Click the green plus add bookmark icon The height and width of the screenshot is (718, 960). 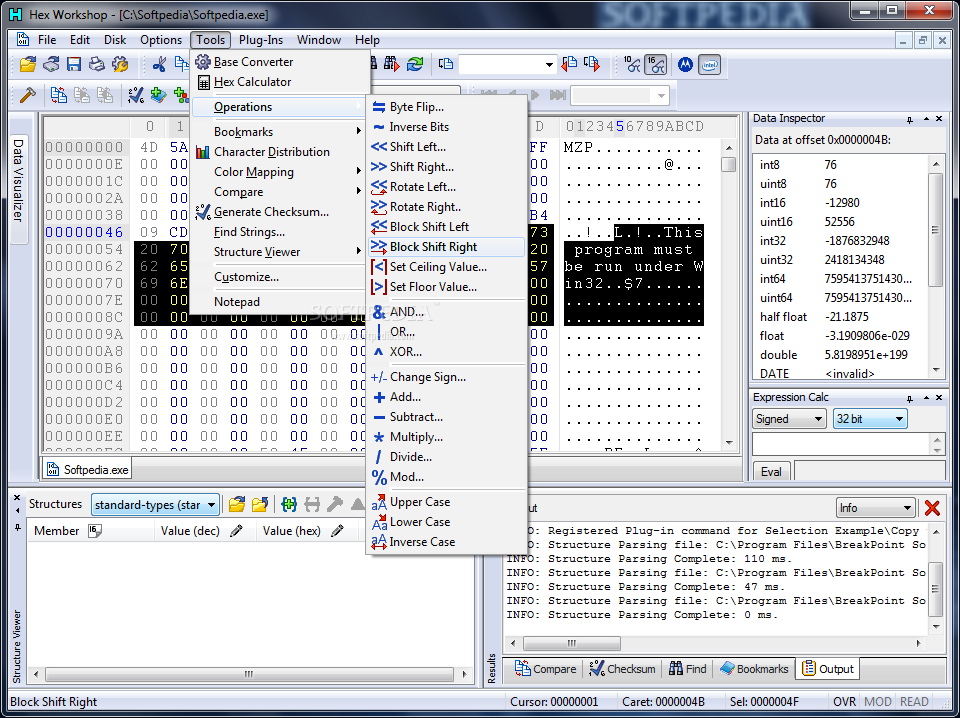pos(159,95)
